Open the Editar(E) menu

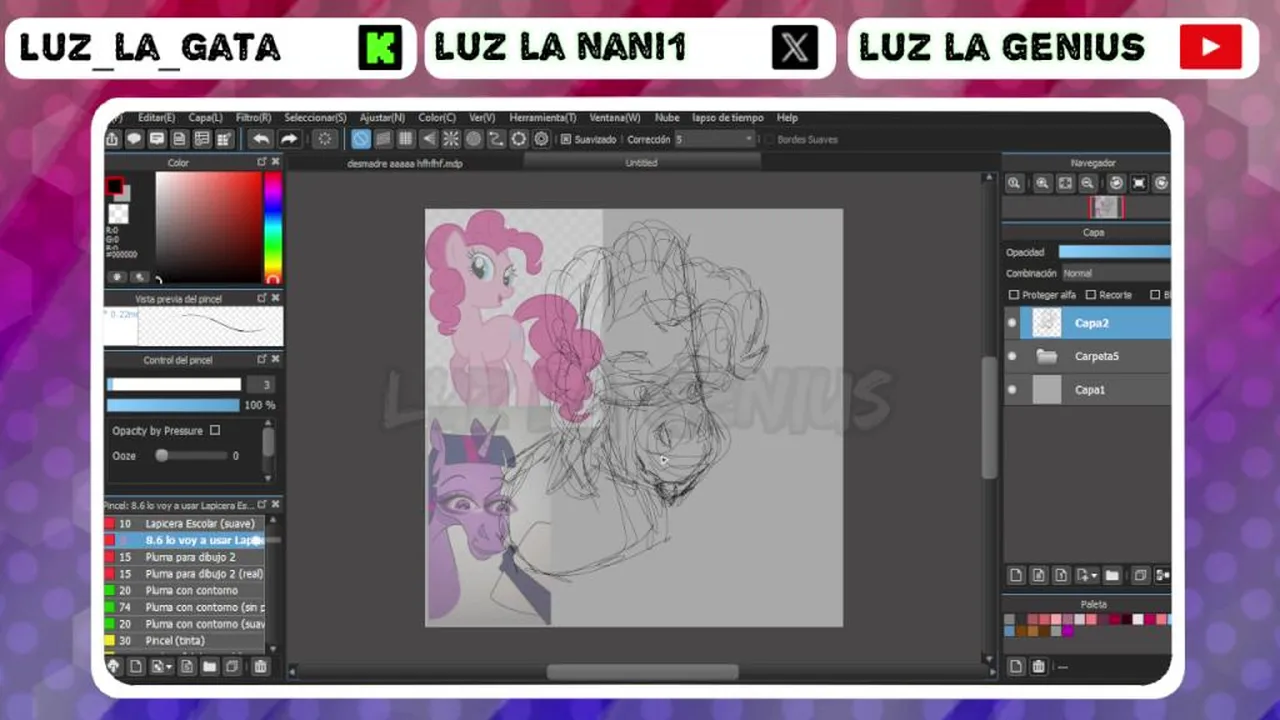pyautogui.click(x=156, y=118)
